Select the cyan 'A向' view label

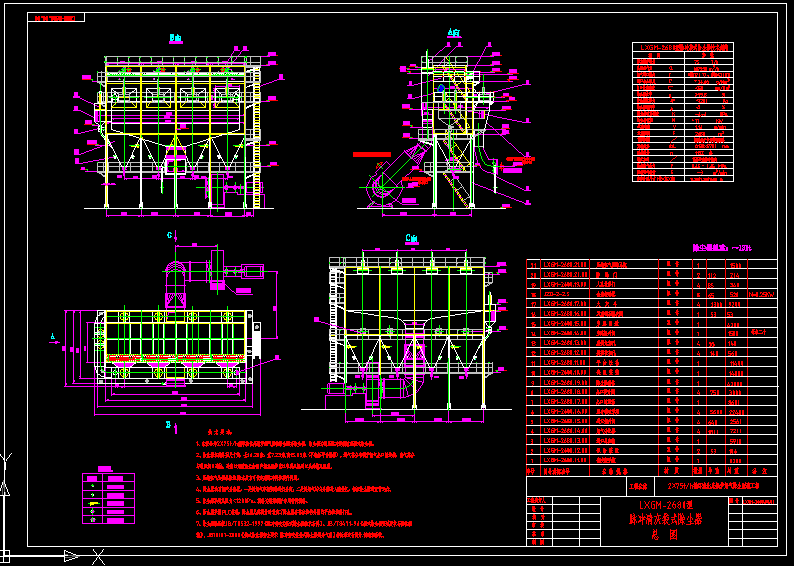[x=454, y=33]
